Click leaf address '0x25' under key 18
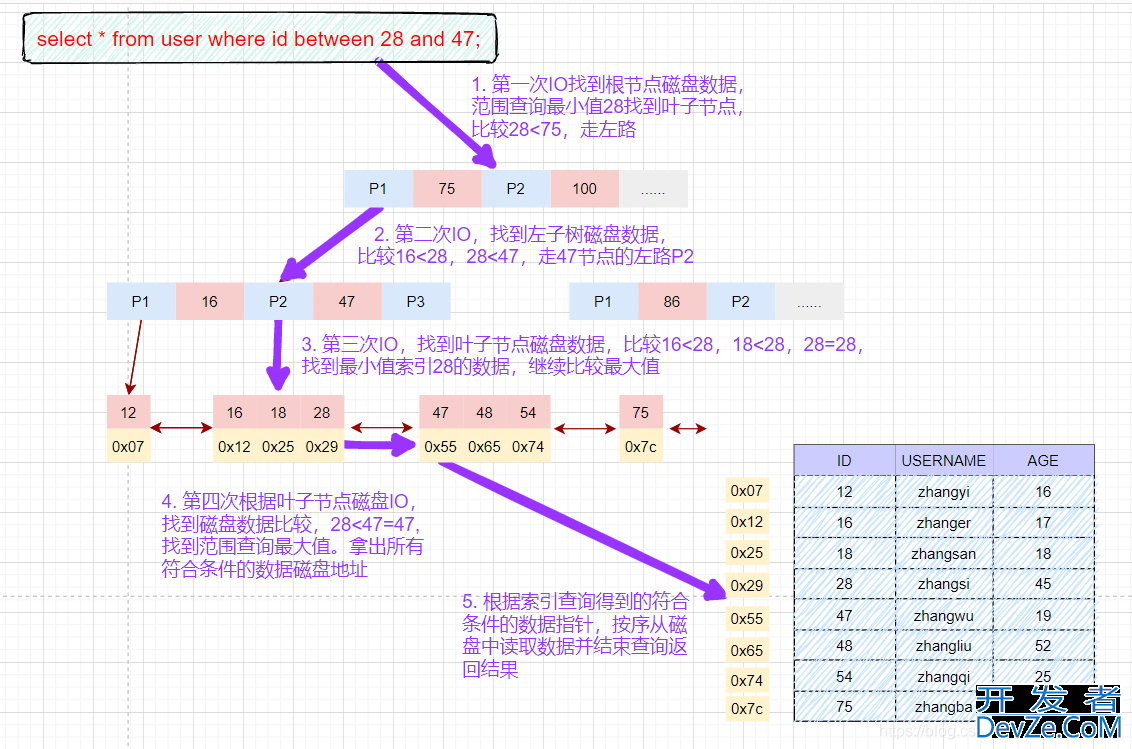The image size is (1132, 749). click(x=279, y=446)
